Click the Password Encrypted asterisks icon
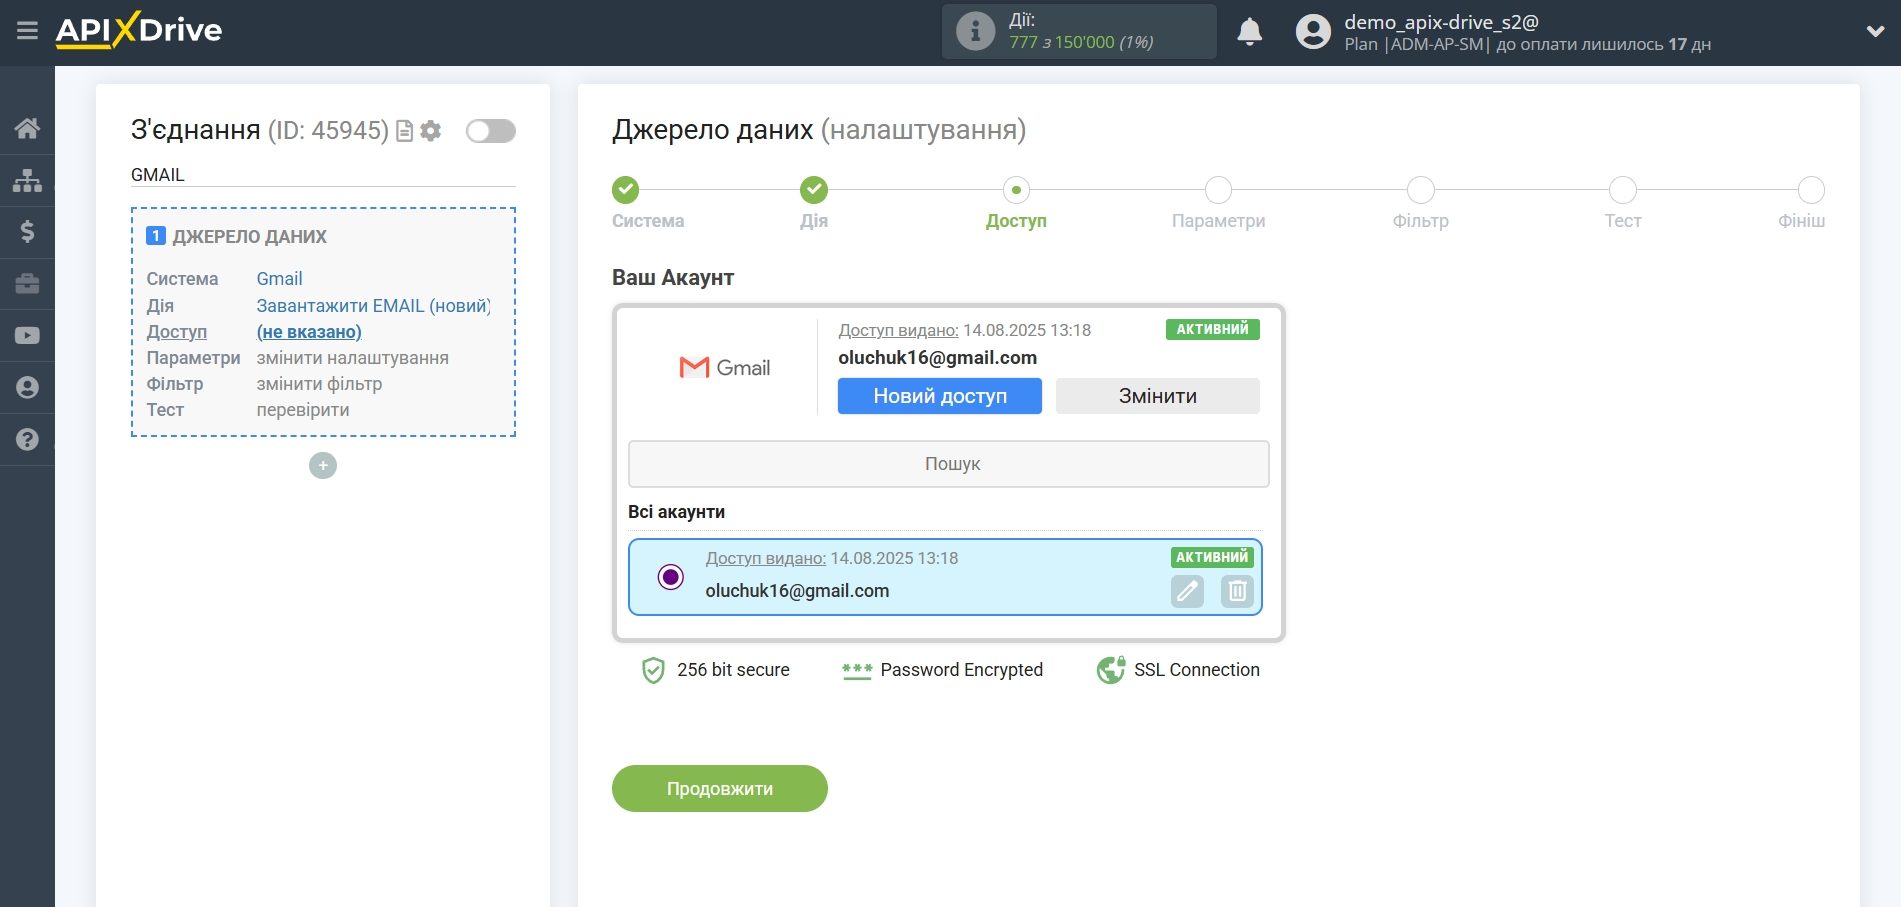Viewport: 1901px width, 907px height. (857, 670)
